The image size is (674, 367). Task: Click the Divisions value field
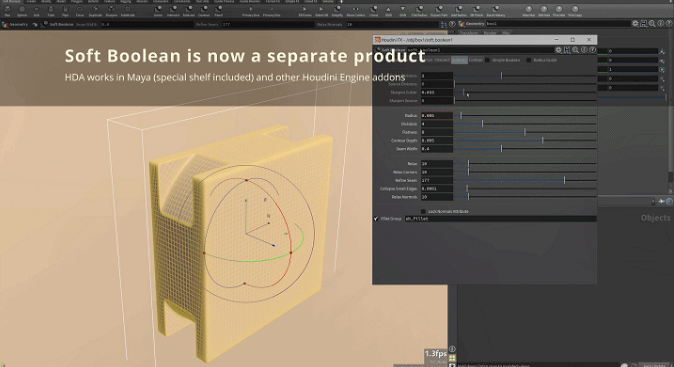[437, 124]
